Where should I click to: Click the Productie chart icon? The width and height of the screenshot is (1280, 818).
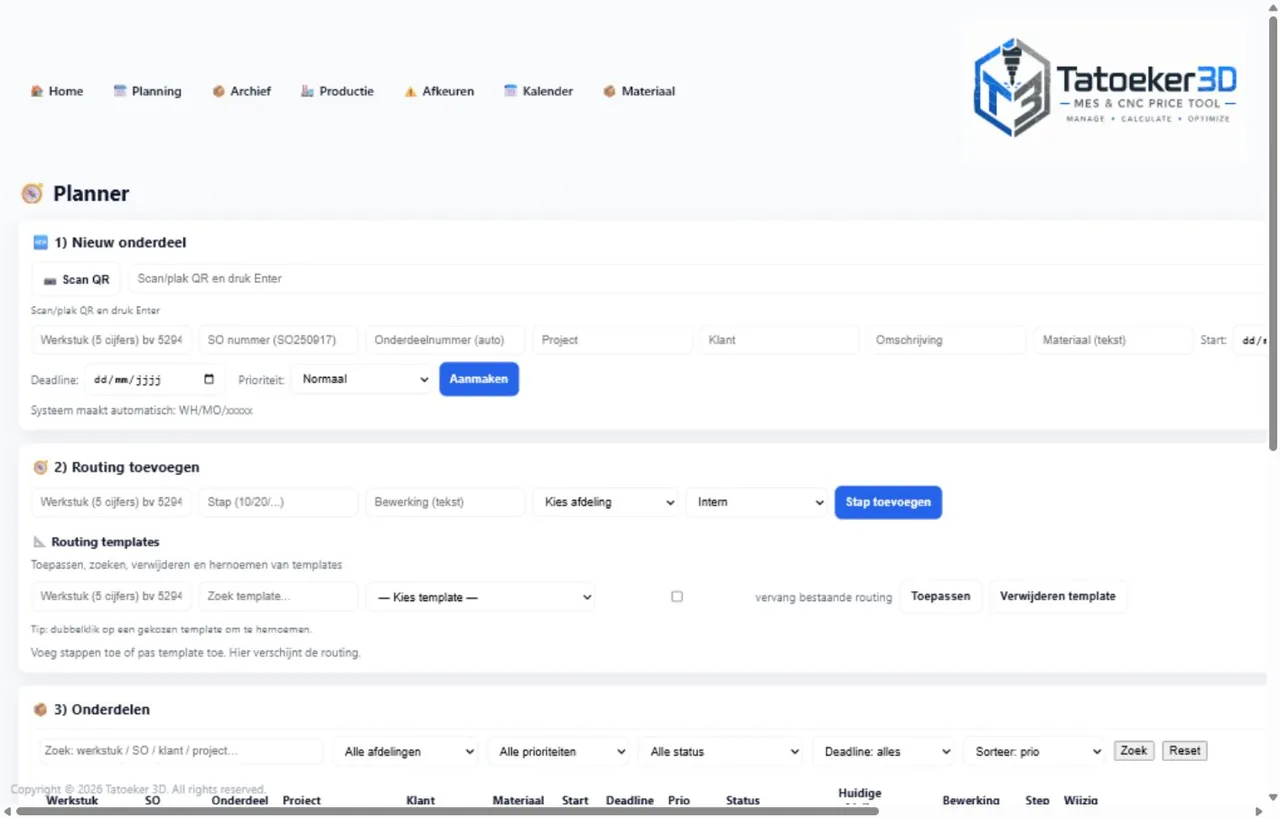(307, 91)
